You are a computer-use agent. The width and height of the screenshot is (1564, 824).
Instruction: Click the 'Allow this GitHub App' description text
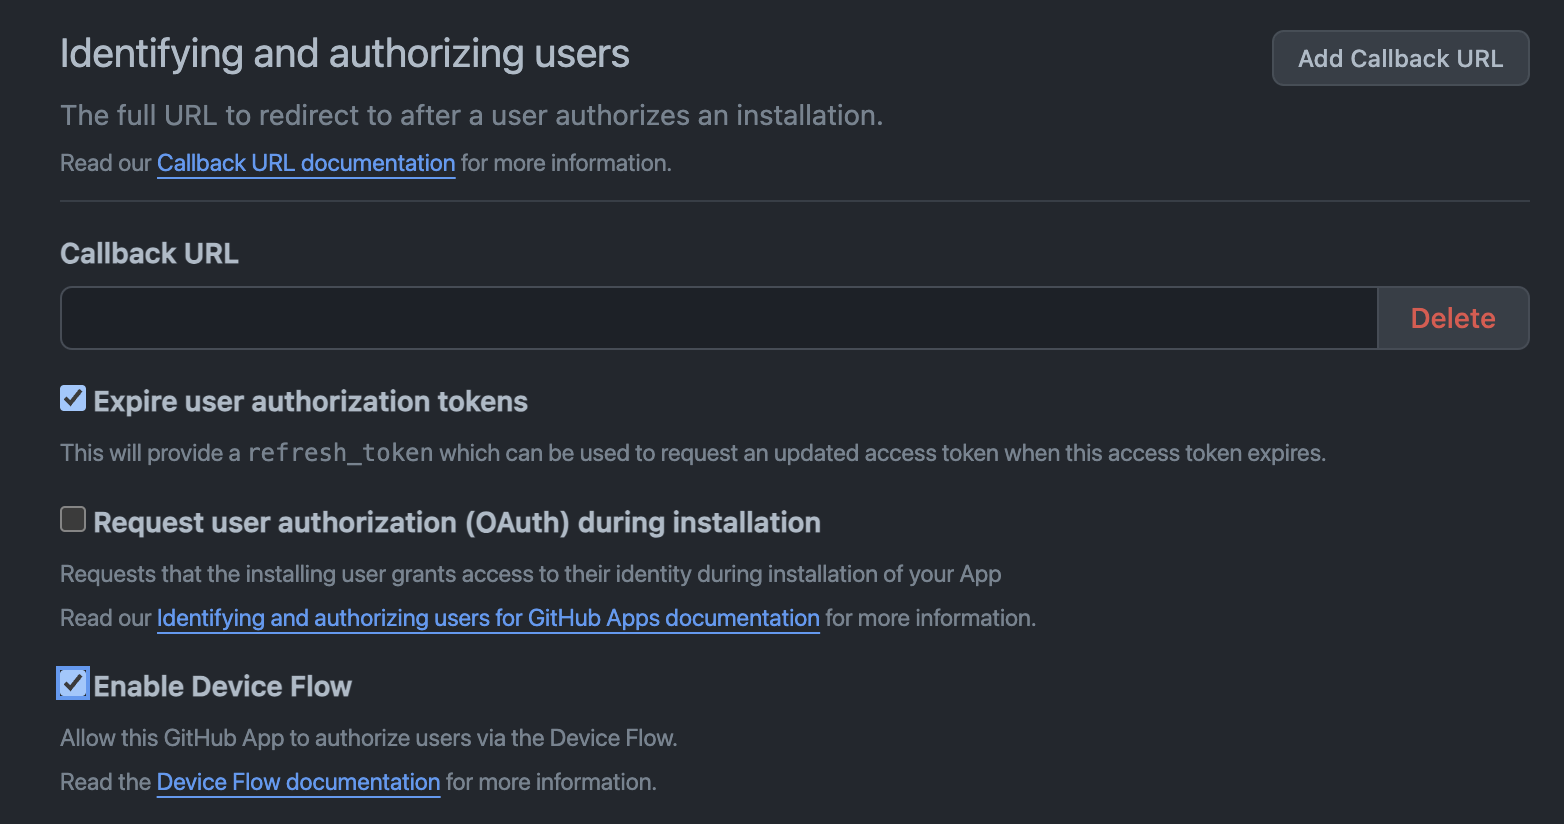tap(368, 738)
